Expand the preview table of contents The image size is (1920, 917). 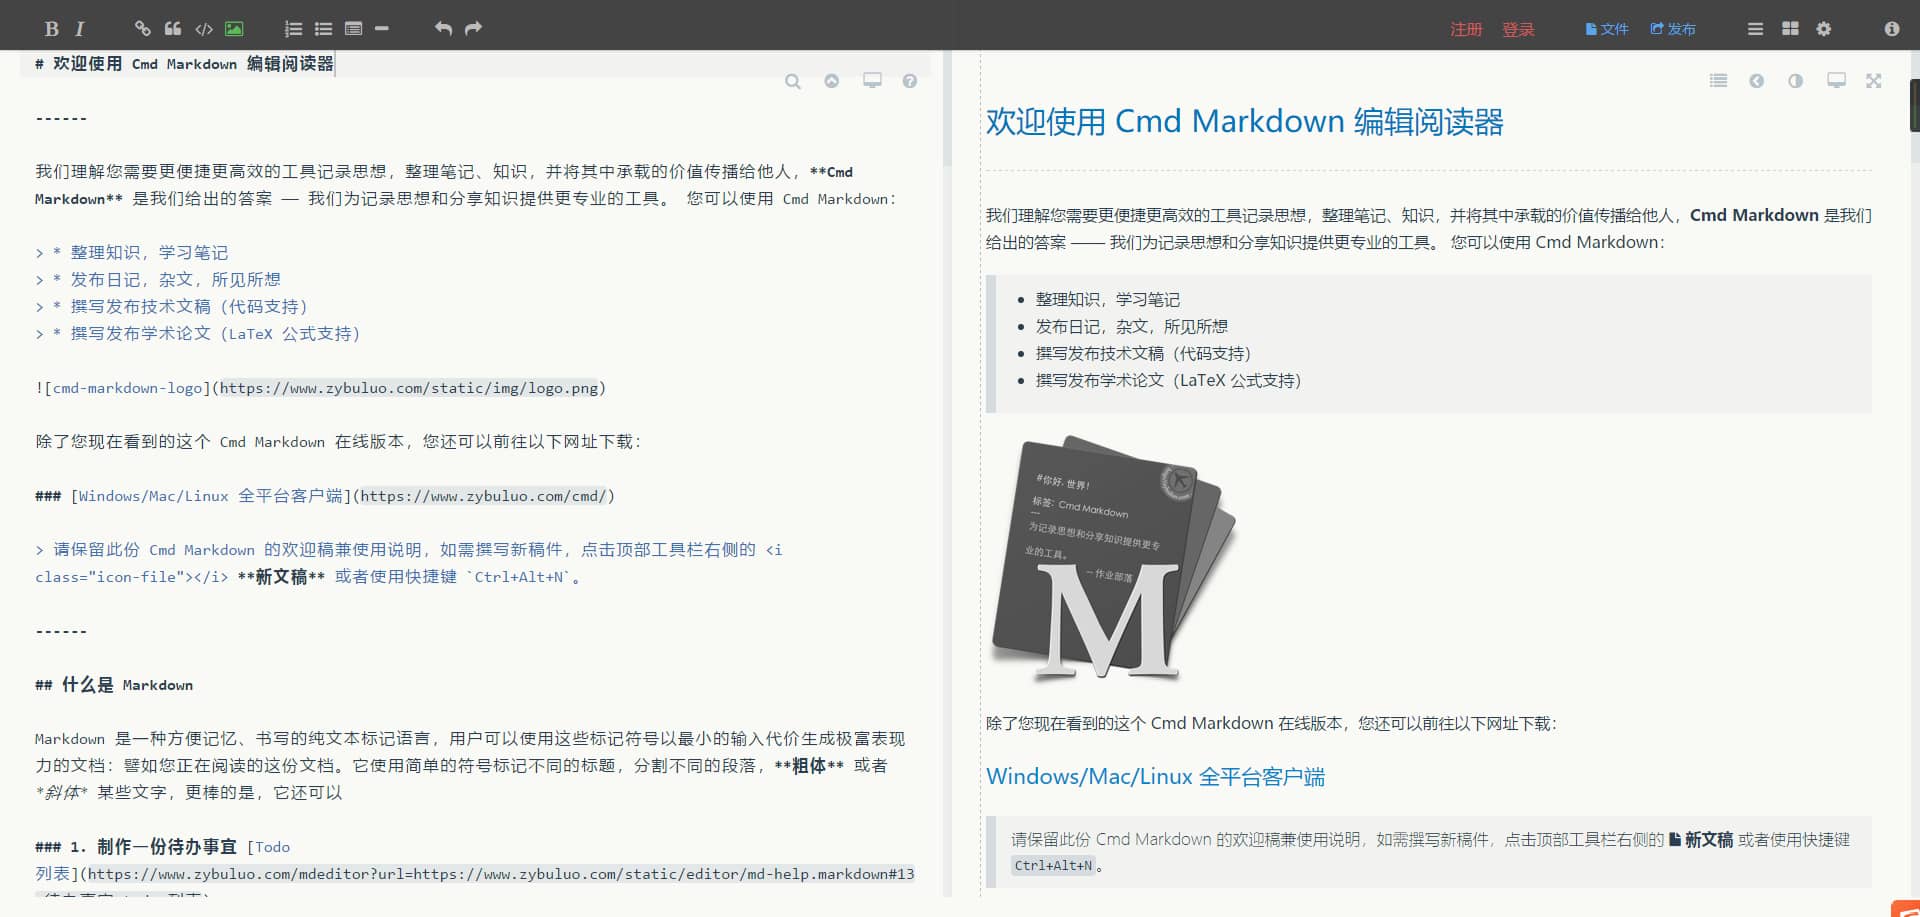[x=1718, y=81]
